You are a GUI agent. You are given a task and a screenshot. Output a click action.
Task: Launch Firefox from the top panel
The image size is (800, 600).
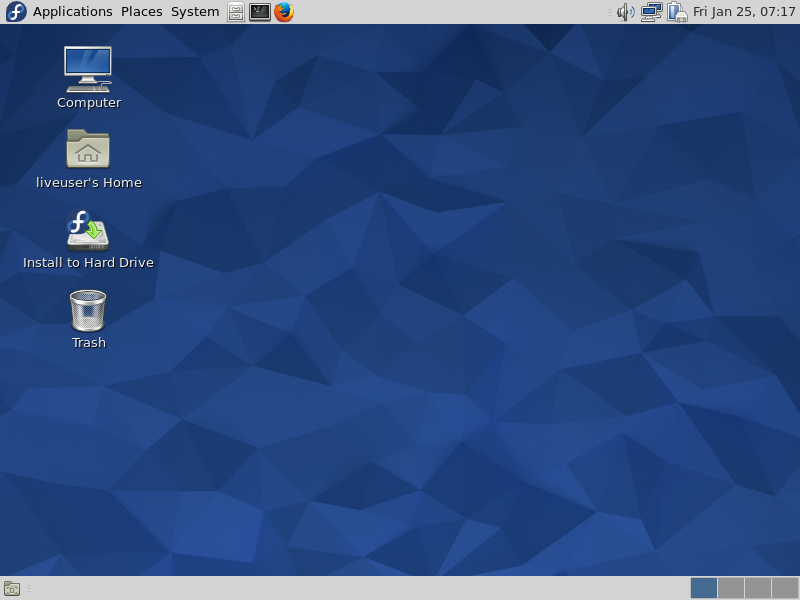[284, 12]
